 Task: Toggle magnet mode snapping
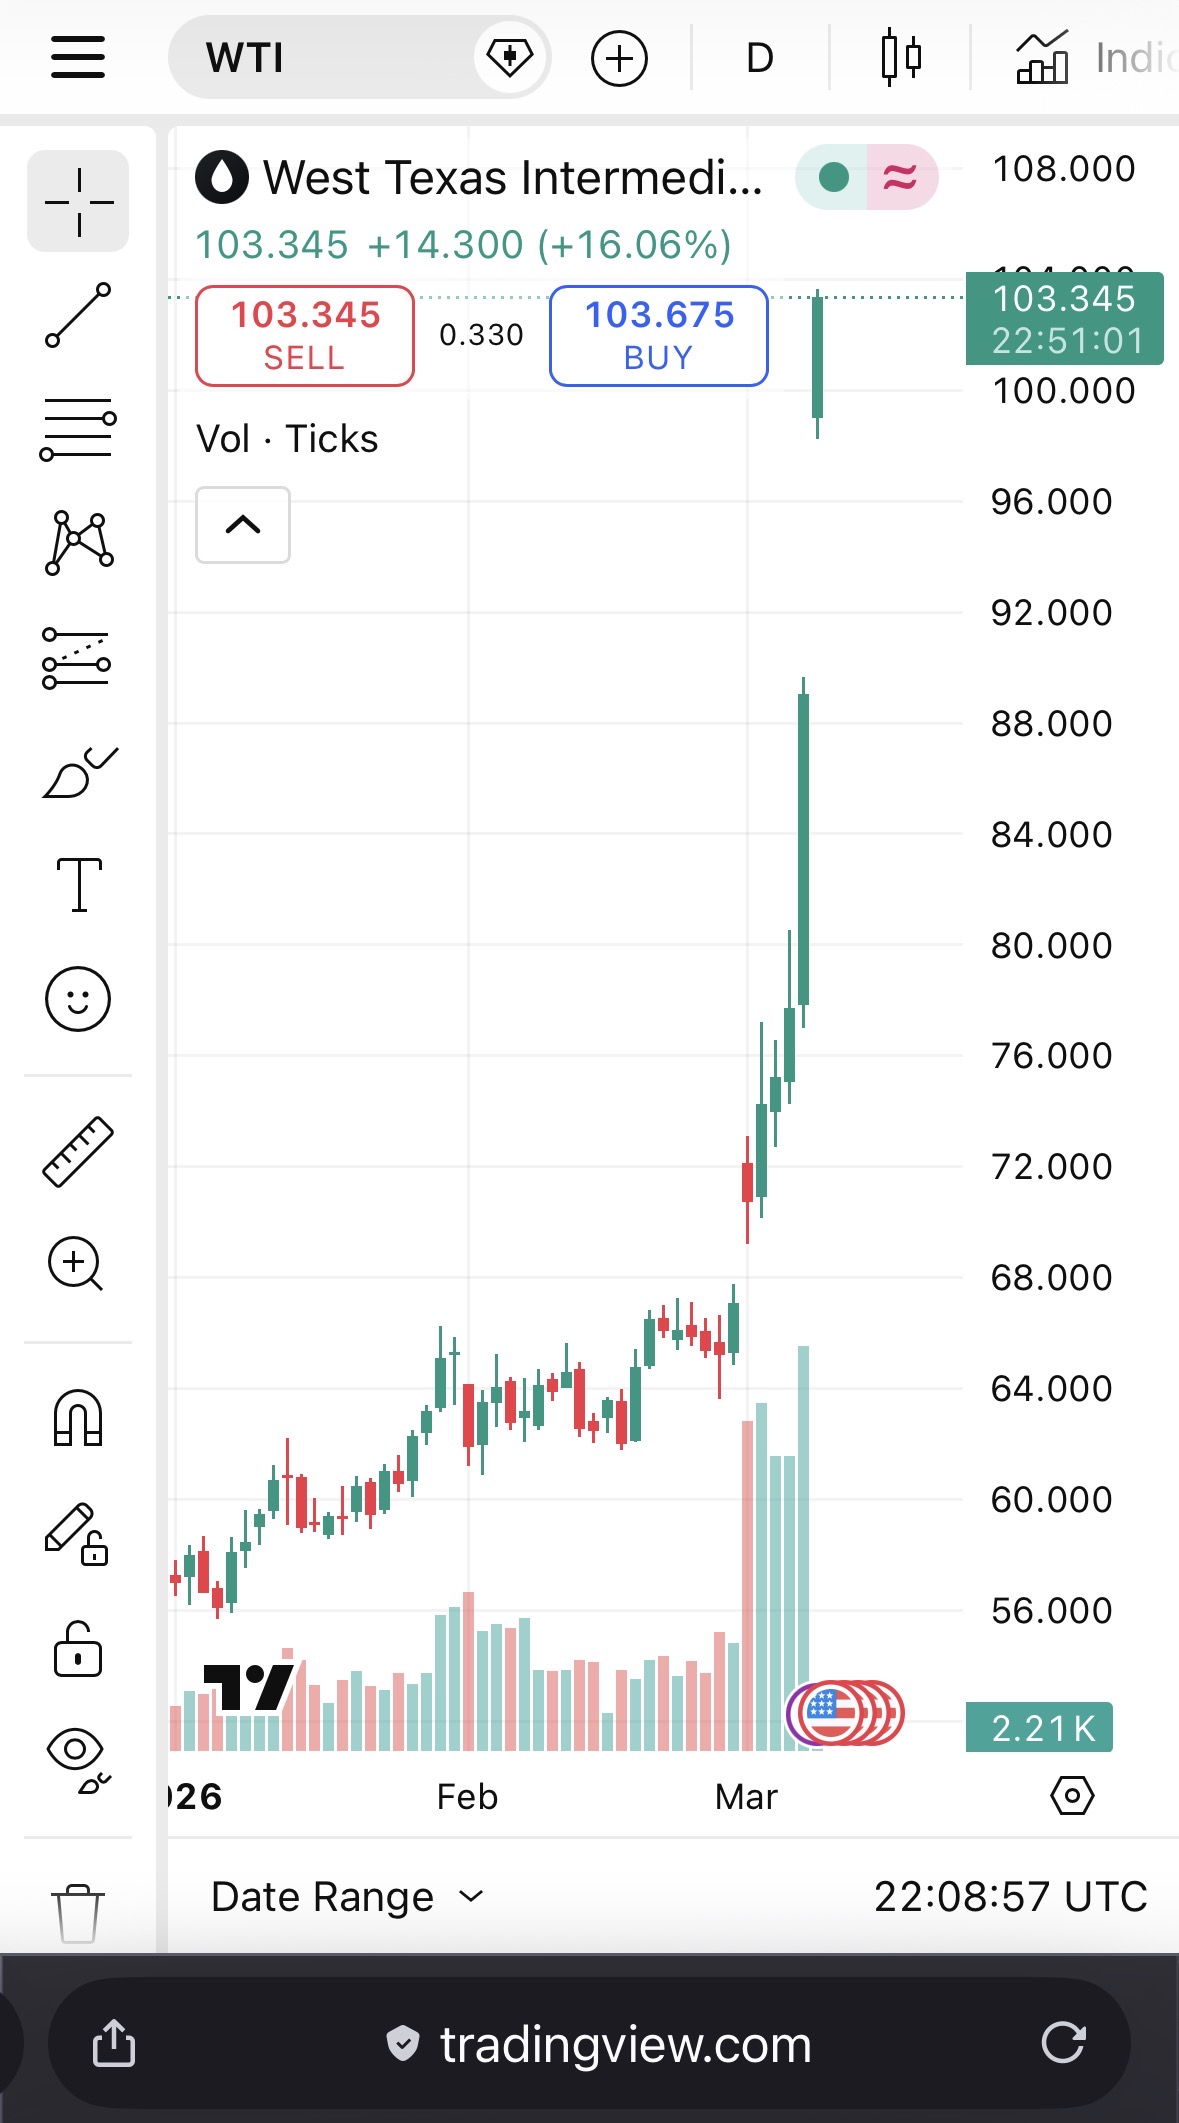point(78,1418)
